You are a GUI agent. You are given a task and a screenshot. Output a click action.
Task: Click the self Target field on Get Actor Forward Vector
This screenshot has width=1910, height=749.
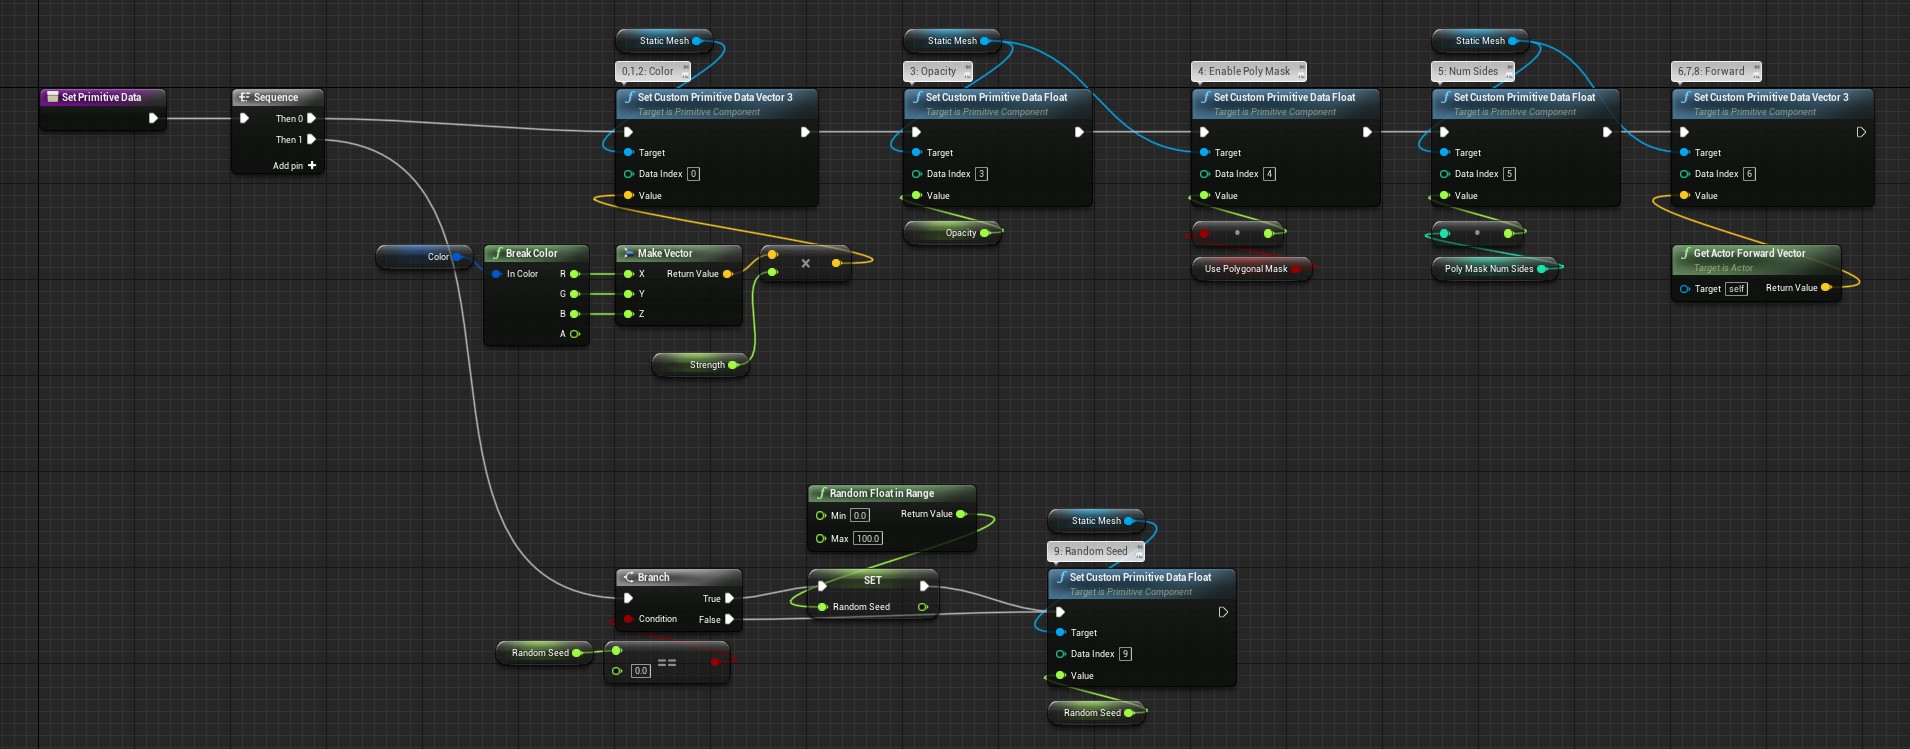(x=1736, y=289)
